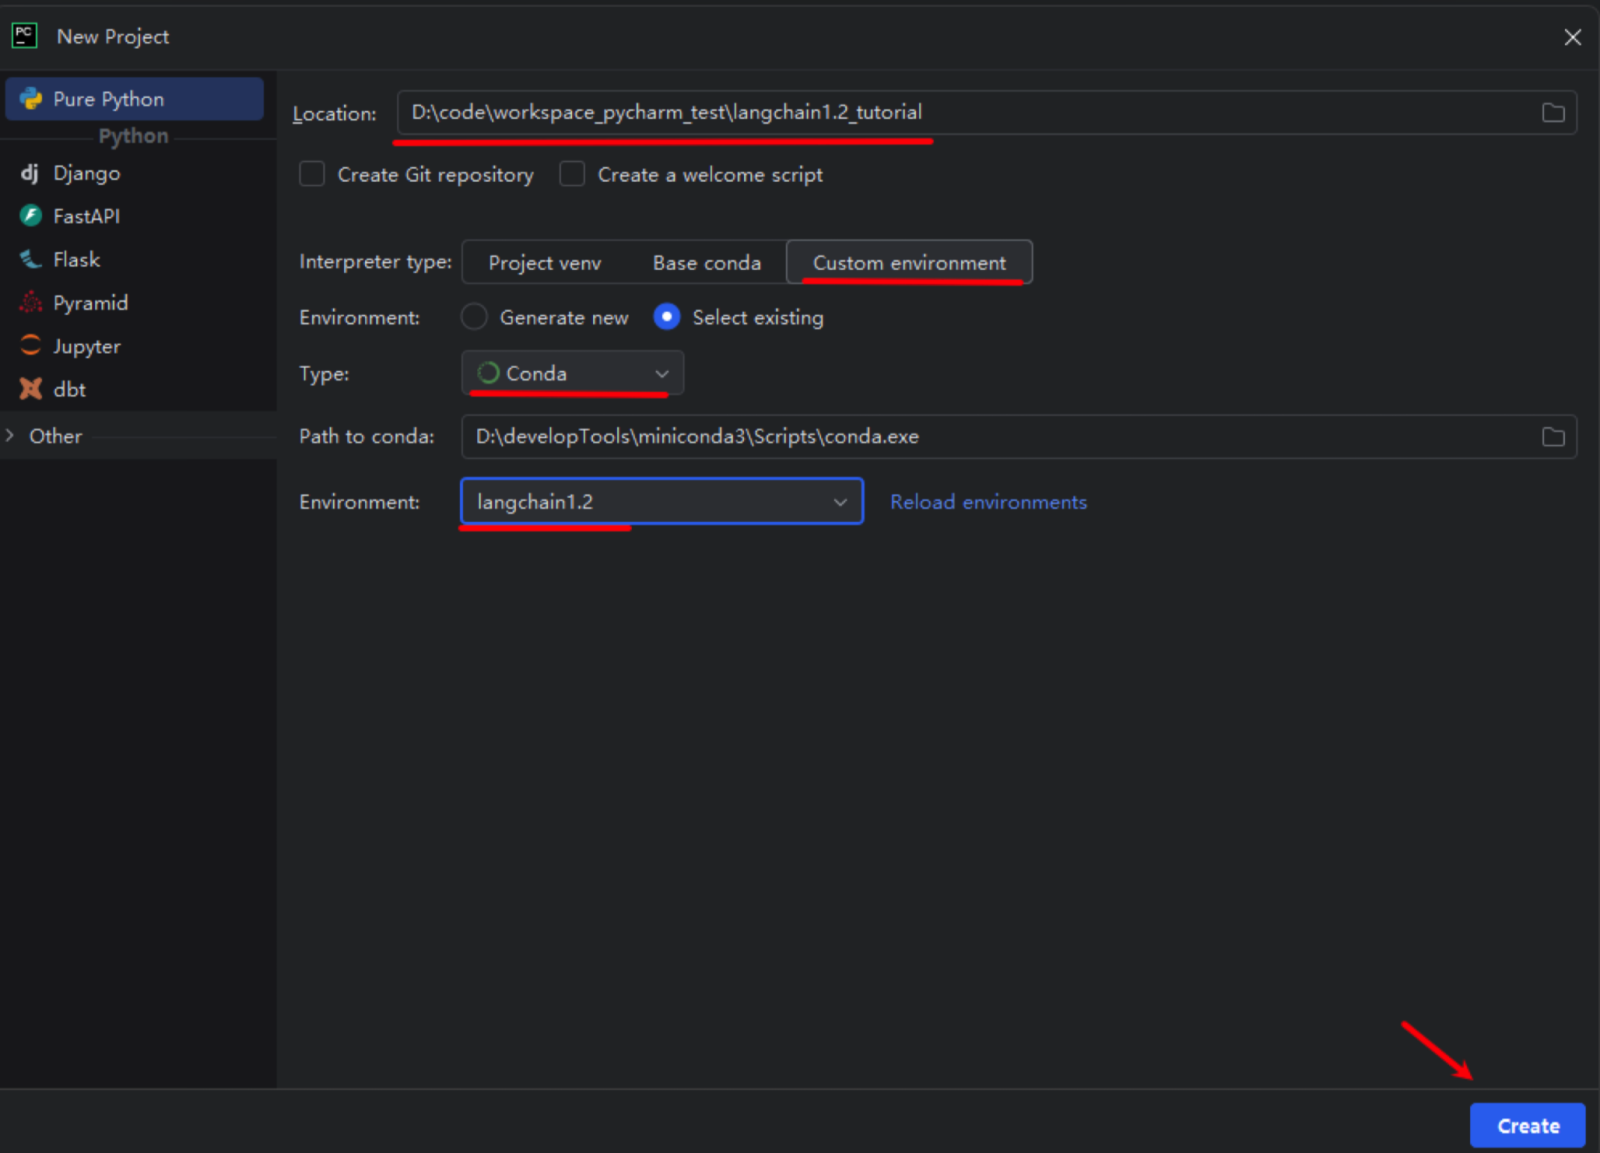
Task: Expand the Other project category
Action: (11, 436)
